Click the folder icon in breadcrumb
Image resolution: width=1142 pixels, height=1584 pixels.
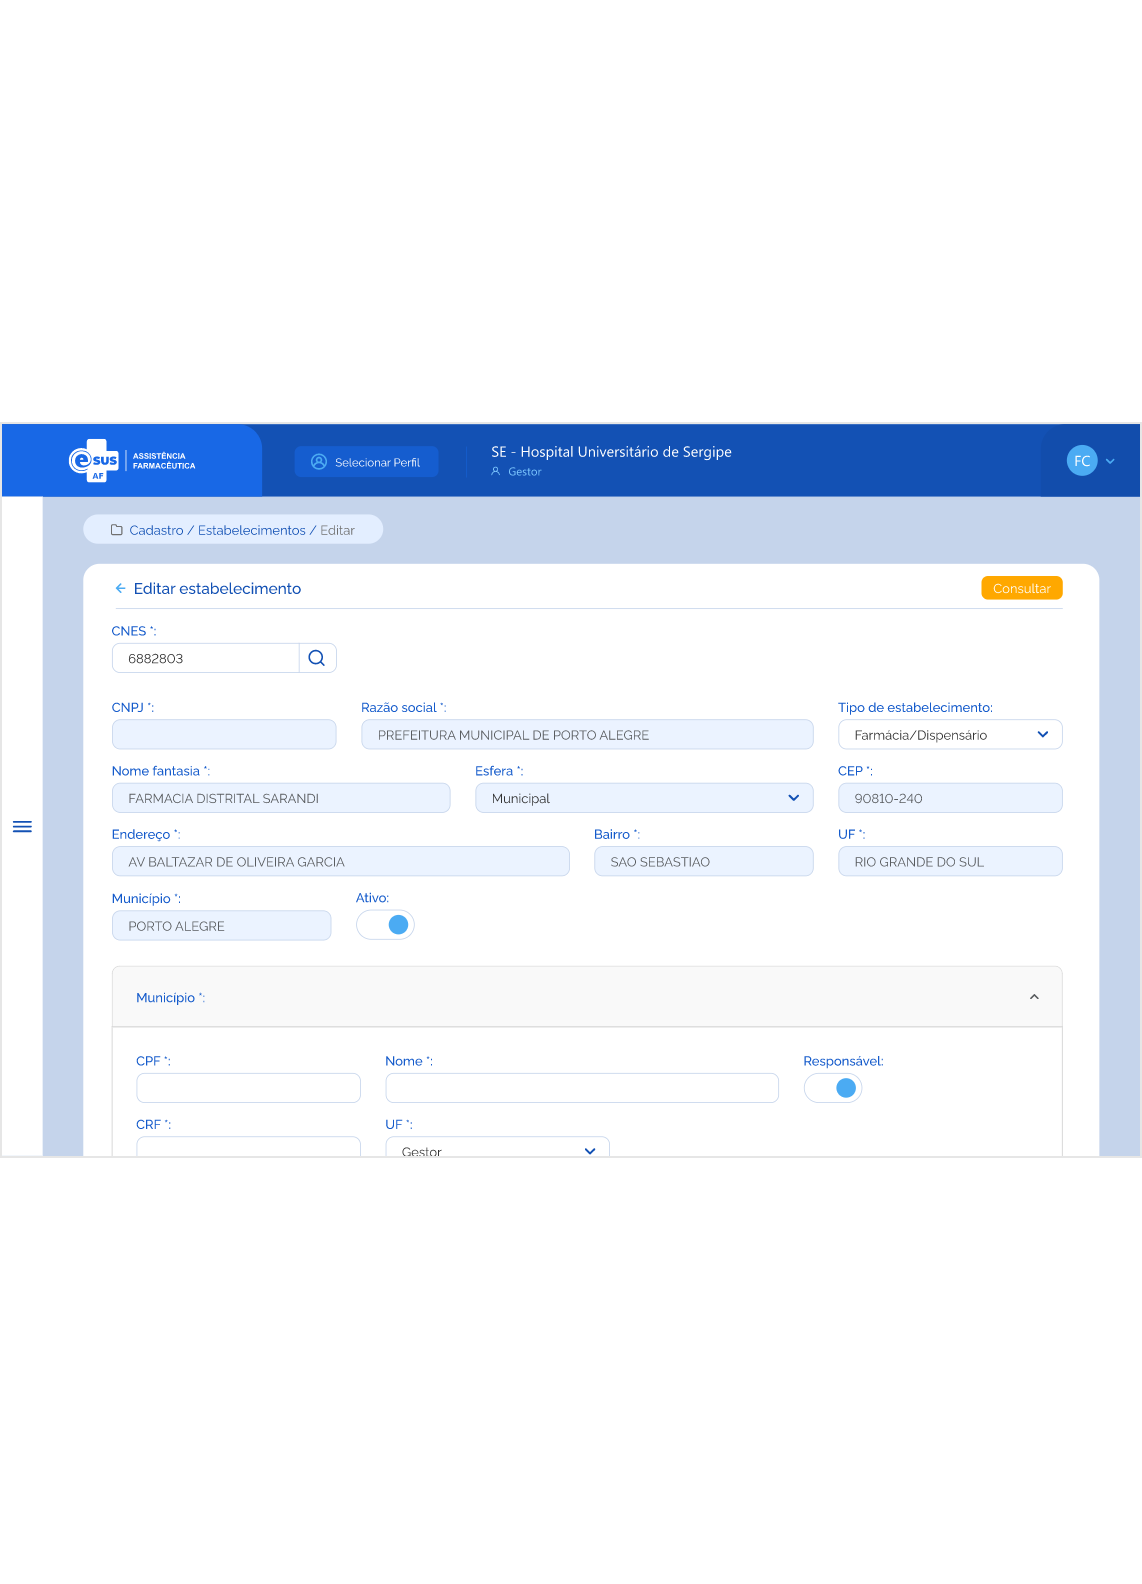click(x=117, y=530)
